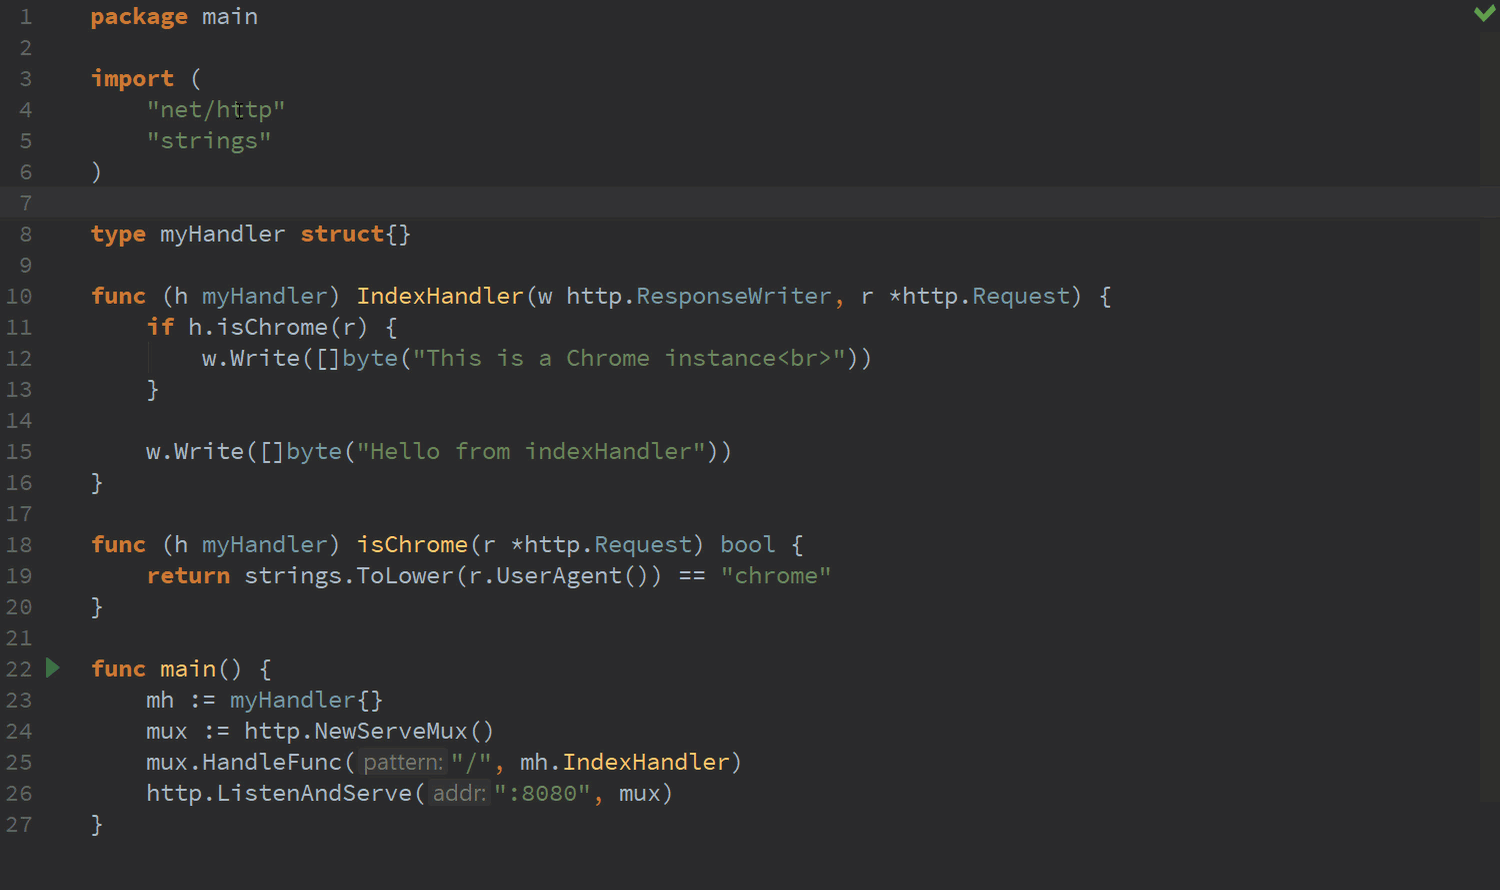The width and height of the screenshot is (1500, 890).
Task: Click the ":8080" address string
Action: (x=542, y=793)
